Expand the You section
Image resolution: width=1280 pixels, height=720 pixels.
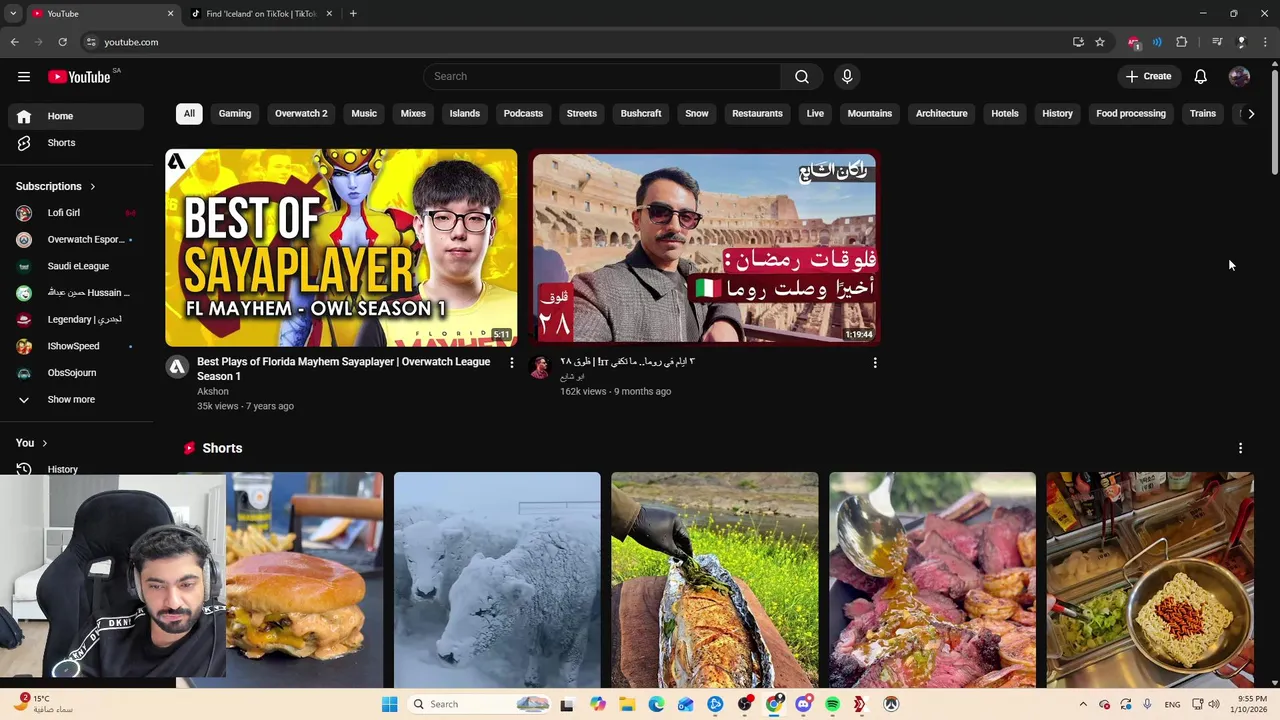(x=32, y=443)
